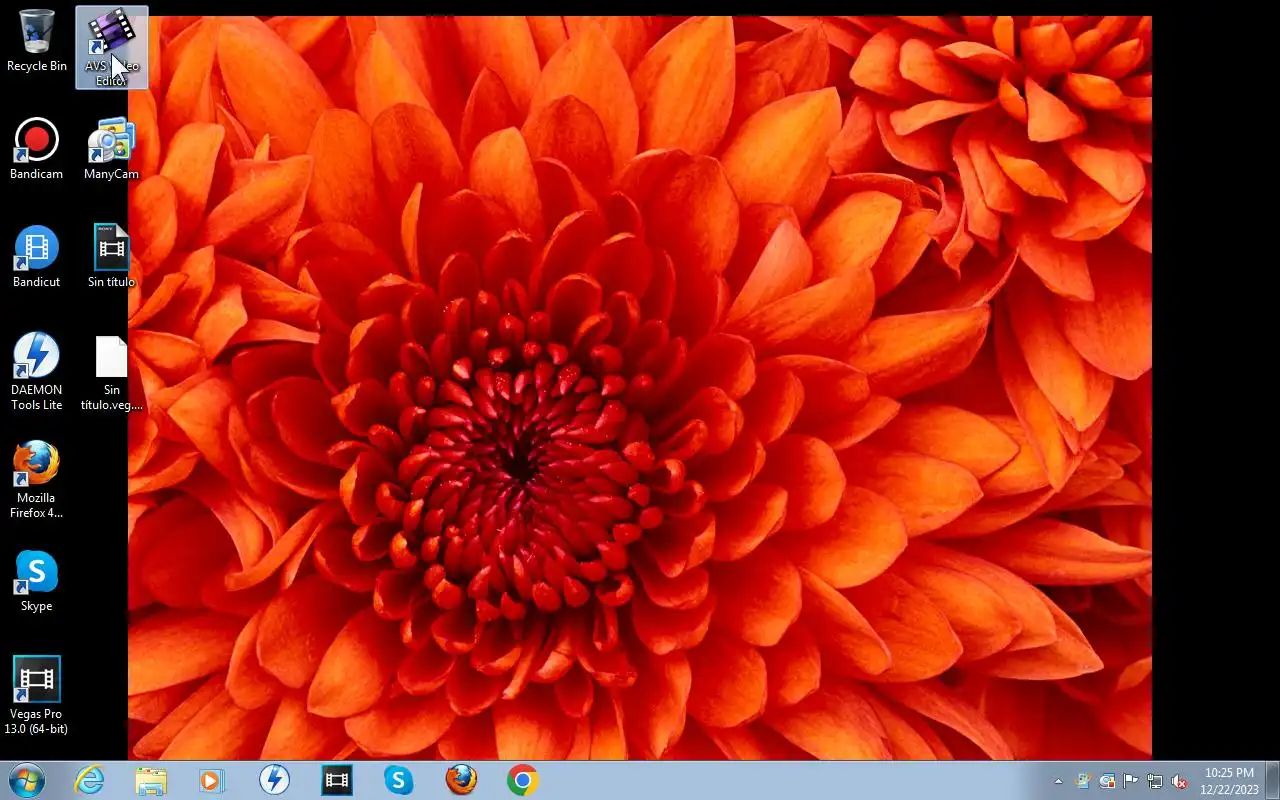1280x800 pixels.
Task: Launch Internet Explorer from taskbar
Action: pyautogui.click(x=90, y=780)
